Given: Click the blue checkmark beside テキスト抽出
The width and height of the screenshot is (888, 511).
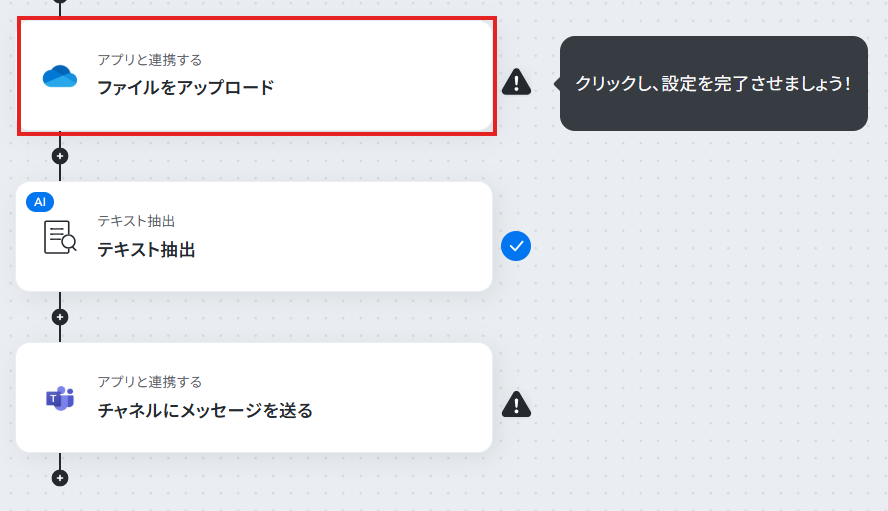Looking at the screenshot, I should [x=516, y=246].
